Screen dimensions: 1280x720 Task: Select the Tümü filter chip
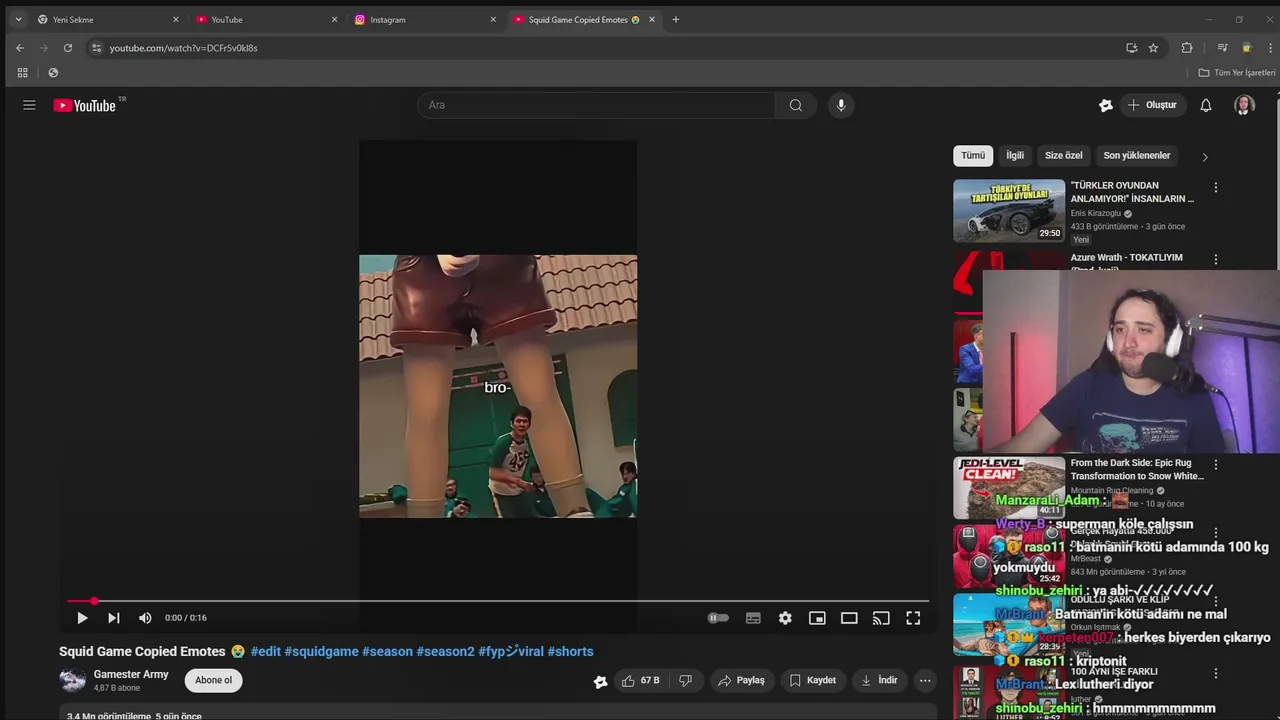pyautogui.click(x=973, y=156)
